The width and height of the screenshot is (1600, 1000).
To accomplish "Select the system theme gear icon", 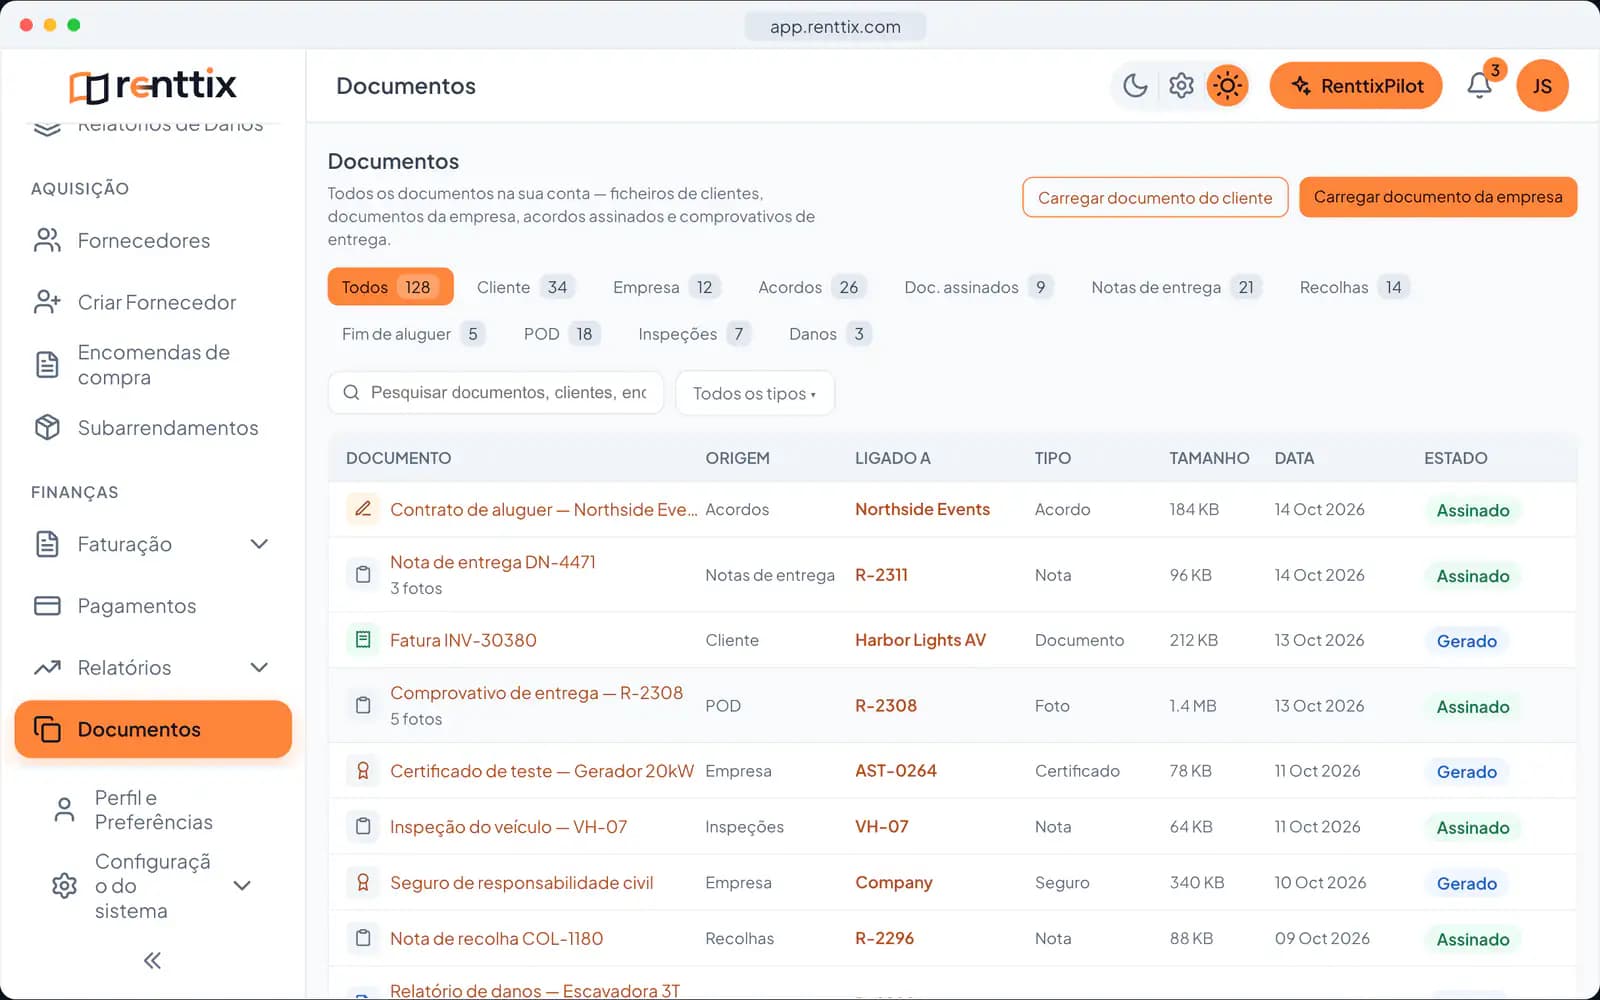I will point(1181,86).
